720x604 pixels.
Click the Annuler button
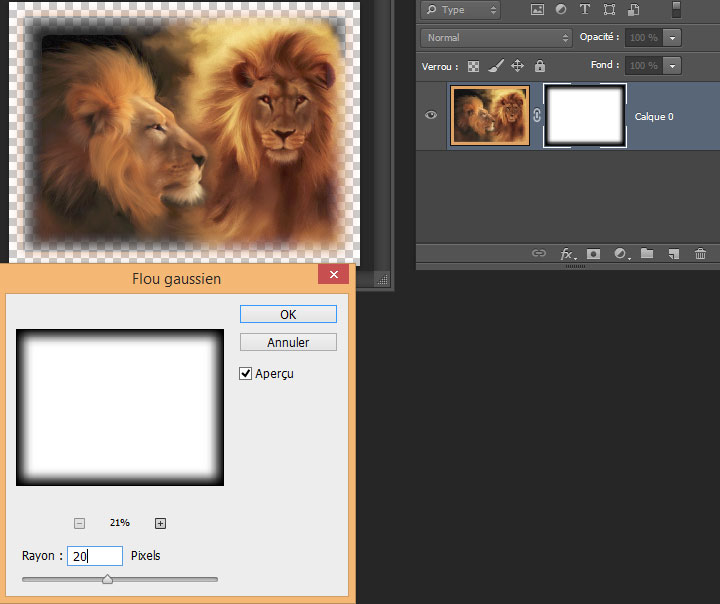pyautogui.click(x=288, y=342)
